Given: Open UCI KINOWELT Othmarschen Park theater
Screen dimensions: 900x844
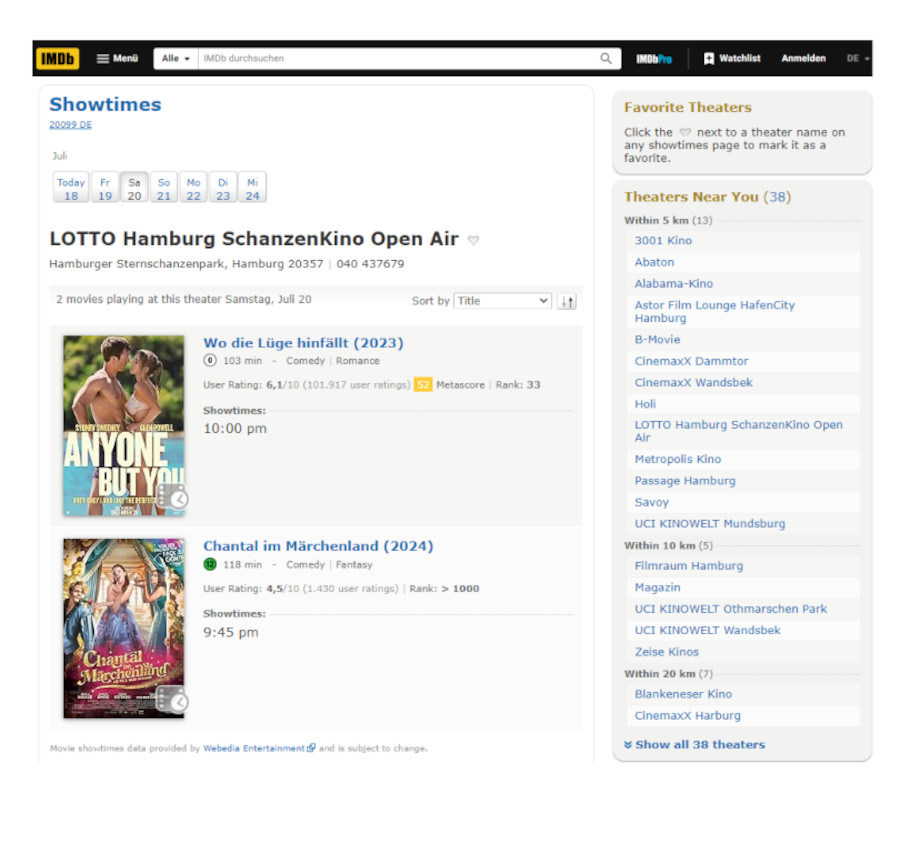Looking at the screenshot, I should (730, 609).
